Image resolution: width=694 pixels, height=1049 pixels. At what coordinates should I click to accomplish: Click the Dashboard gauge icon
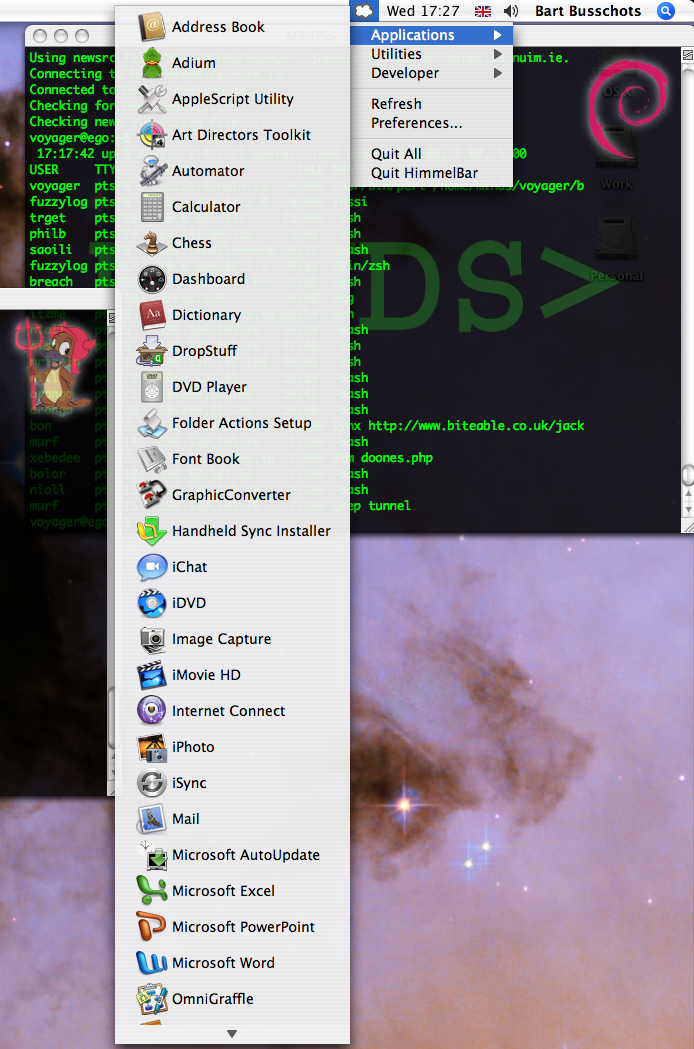pos(152,279)
